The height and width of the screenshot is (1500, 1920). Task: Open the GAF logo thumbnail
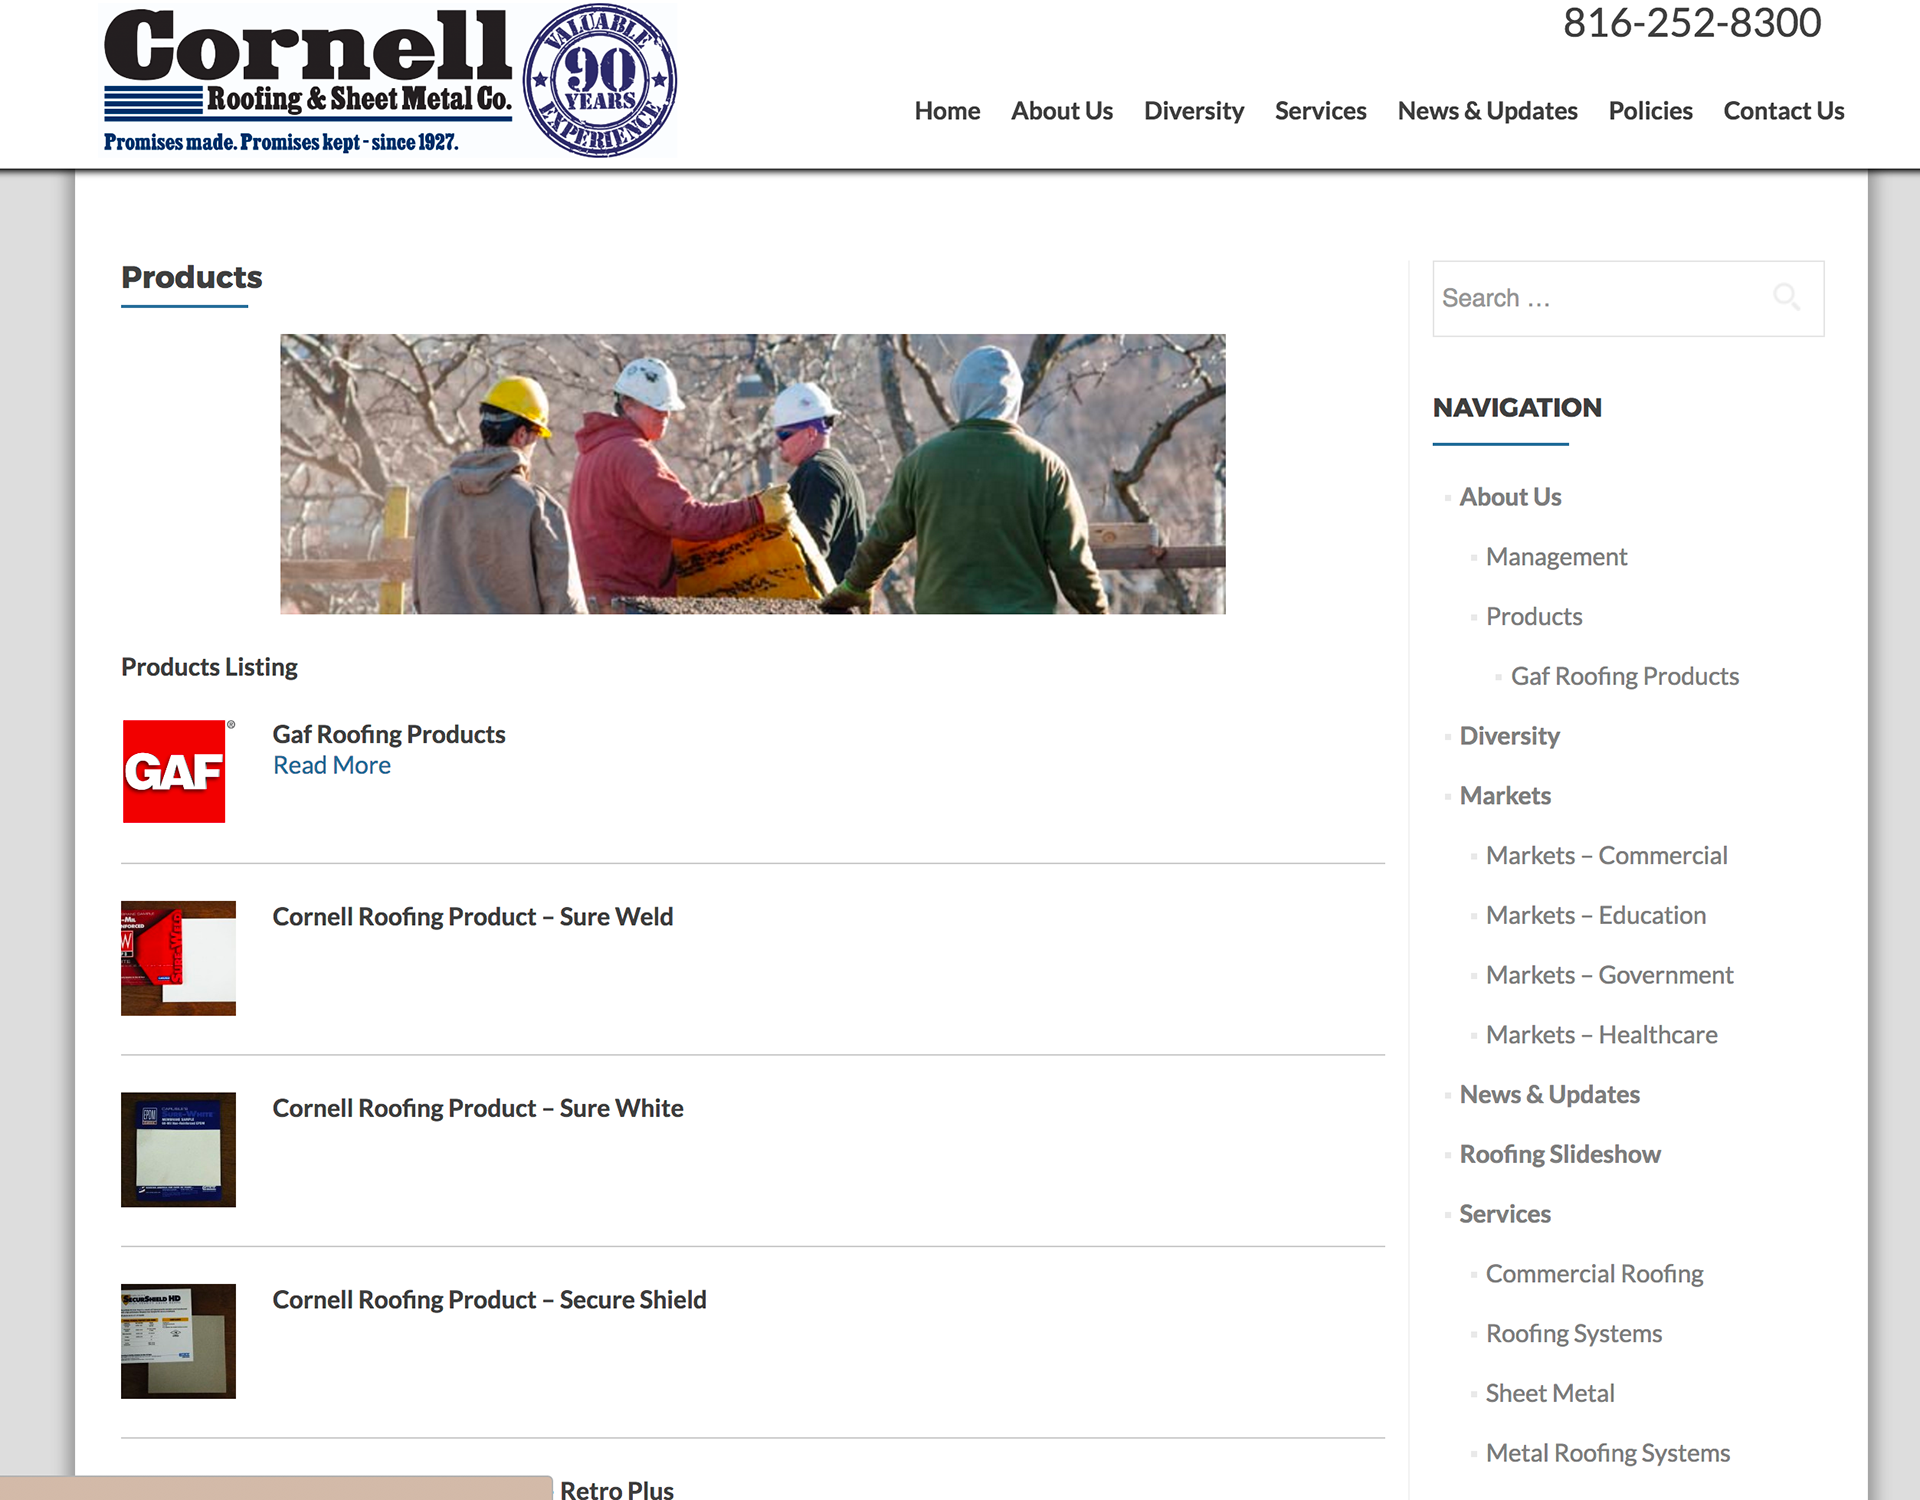[174, 771]
